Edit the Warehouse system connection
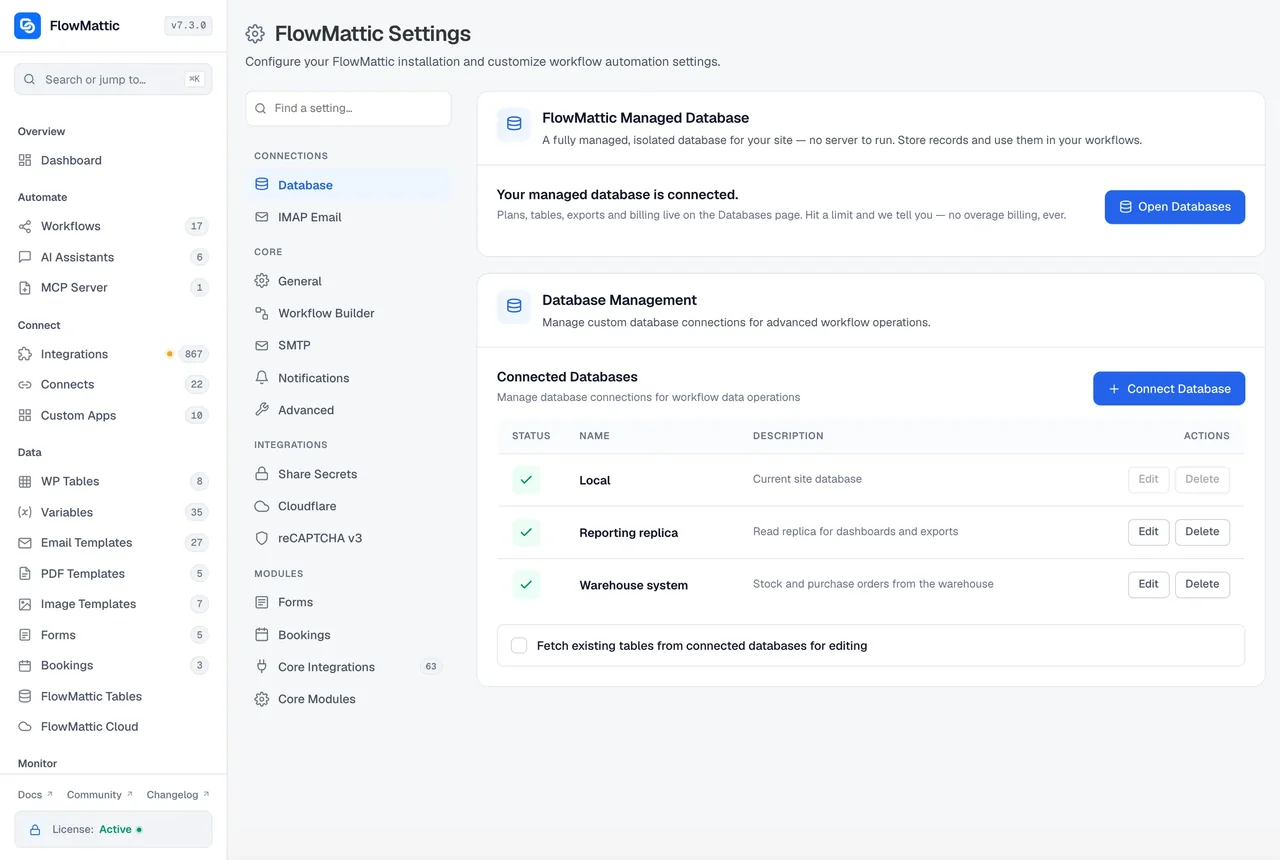Viewport: 1280px width, 860px height. (1148, 584)
